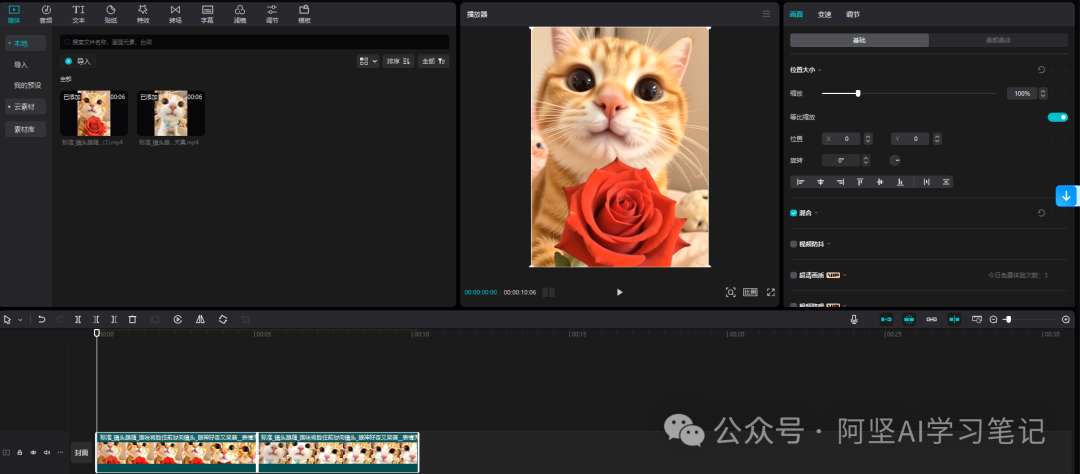Open the player panel hamburger menu
Screen dimensions: 1080x474
click(x=767, y=14)
